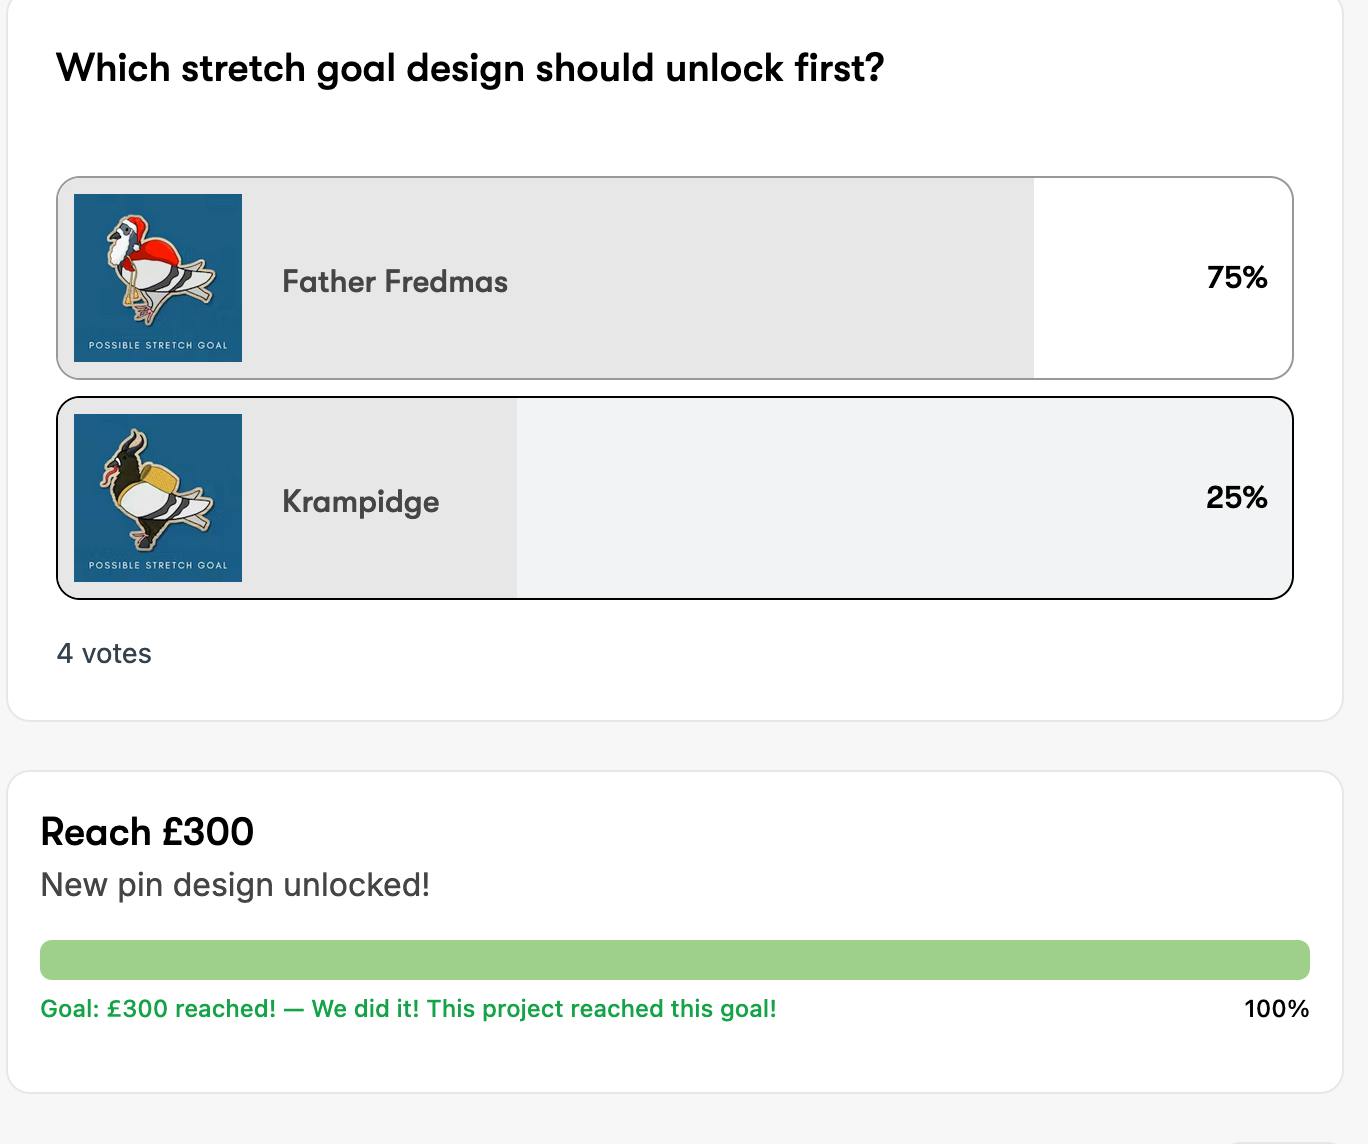The width and height of the screenshot is (1368, 1144).
Task: Click the POSSIBLE STRETCH GOAL caption under Father Fredmas
Action: tap(157, 345)
